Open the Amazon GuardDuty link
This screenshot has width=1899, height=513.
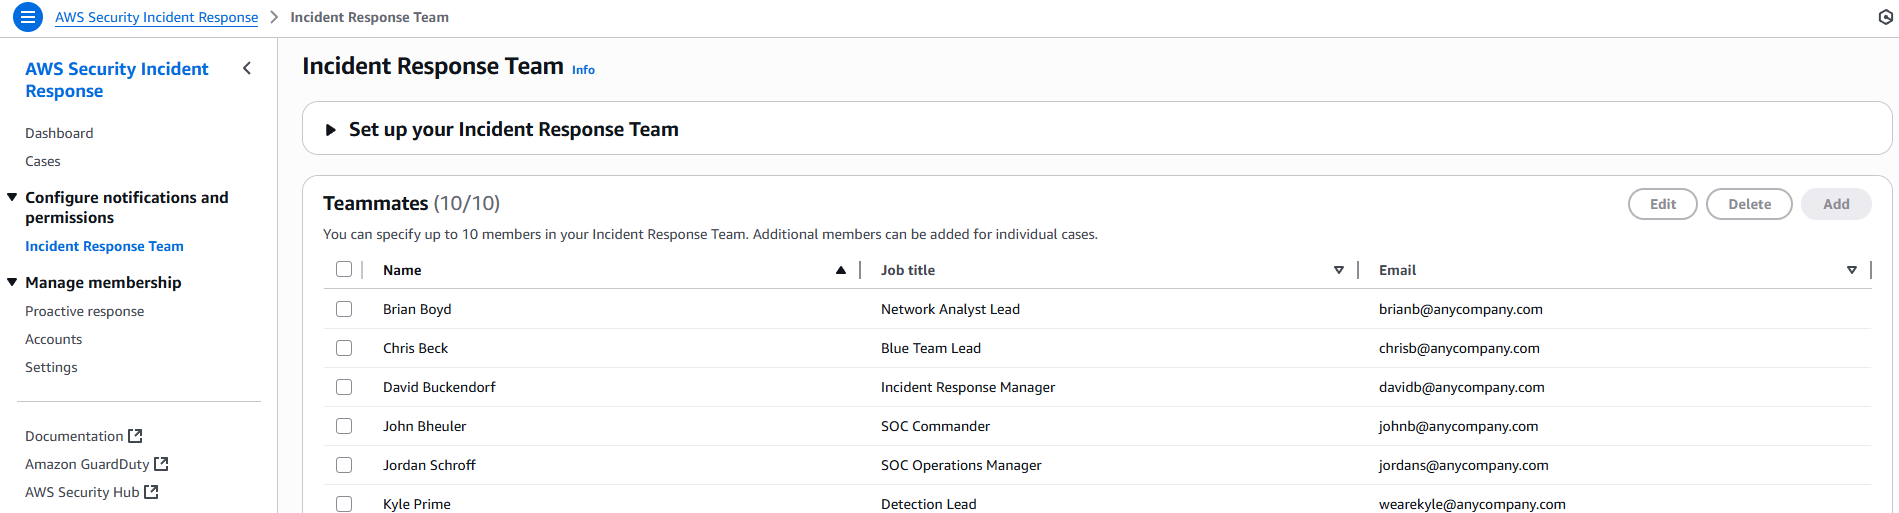pos(87,464)
